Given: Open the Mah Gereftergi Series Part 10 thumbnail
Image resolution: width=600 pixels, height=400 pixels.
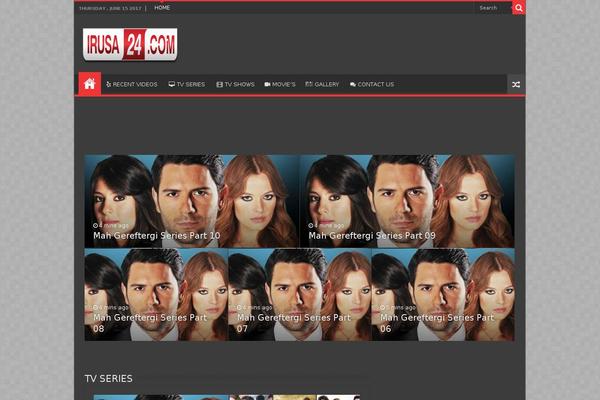Looking at the screenshot, I should (x=192, y=201).
